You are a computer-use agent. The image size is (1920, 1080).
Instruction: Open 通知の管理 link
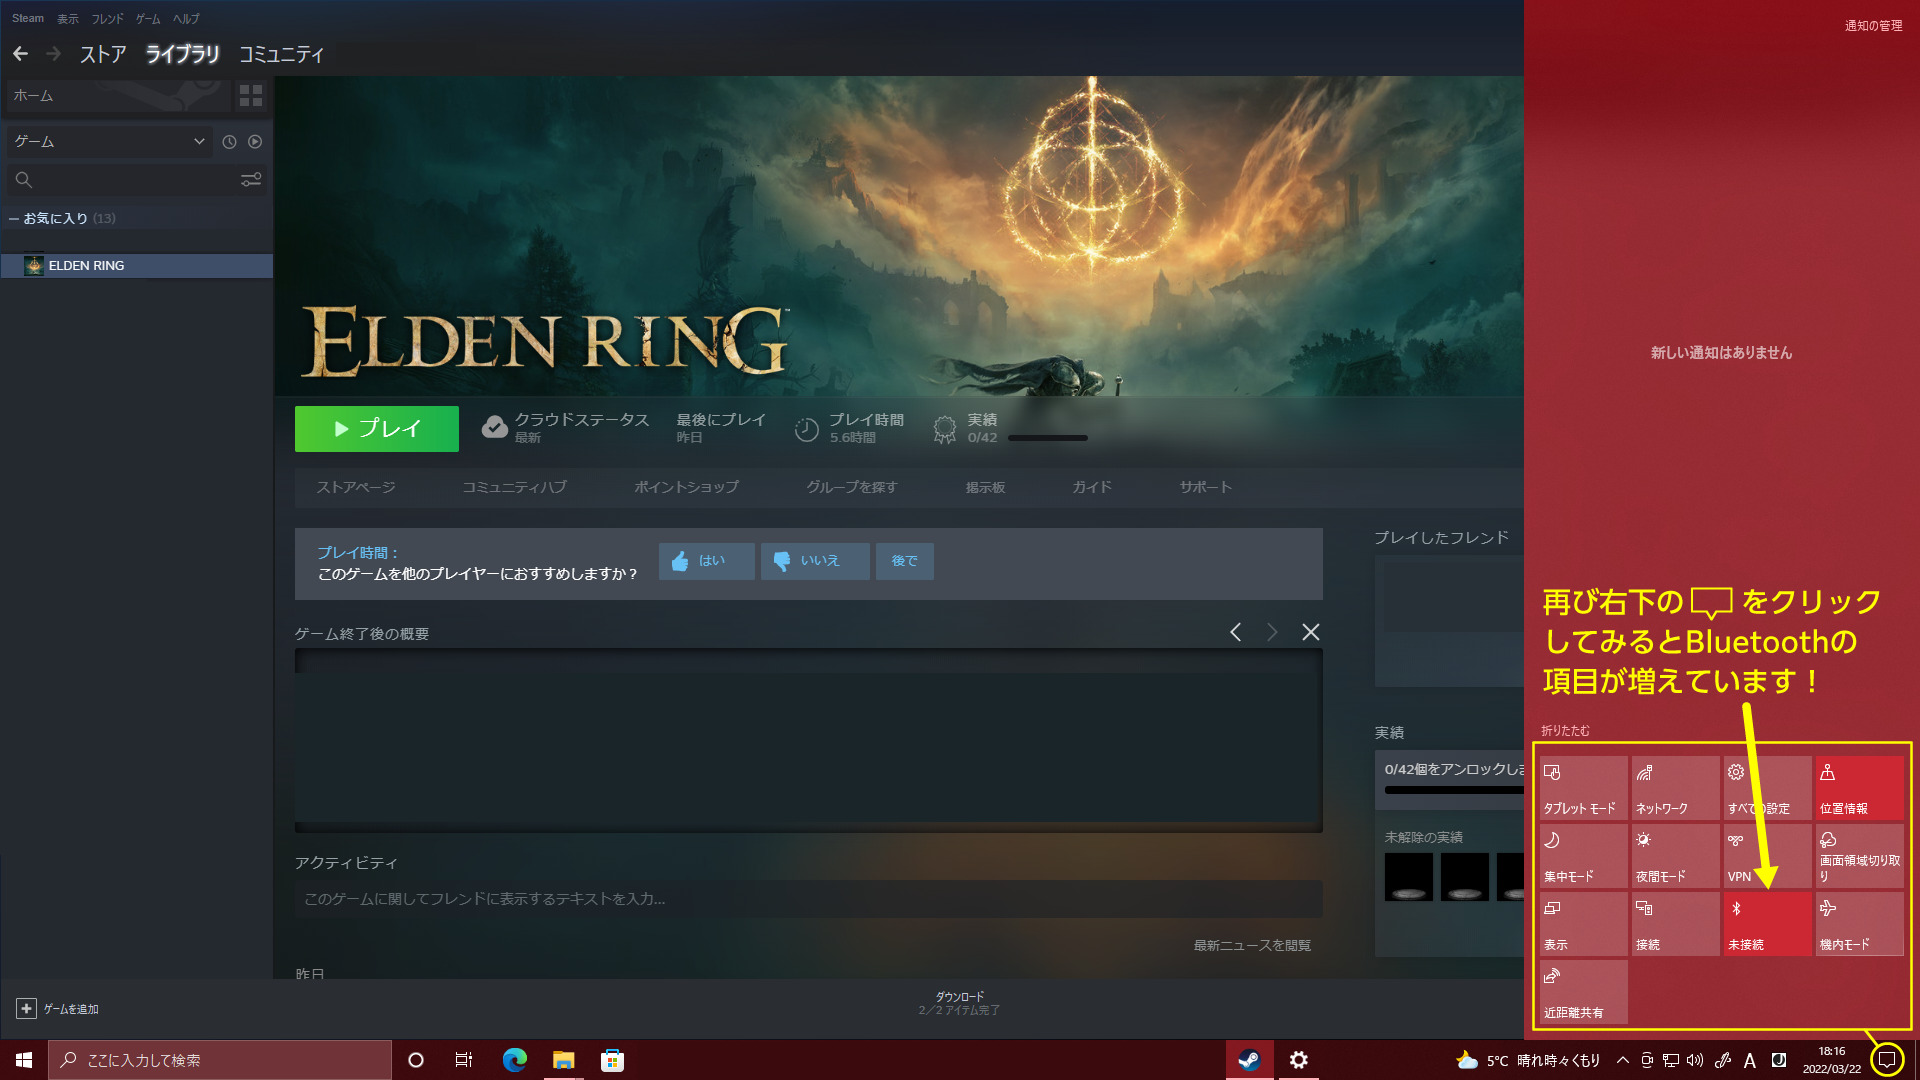point(1873,26)
